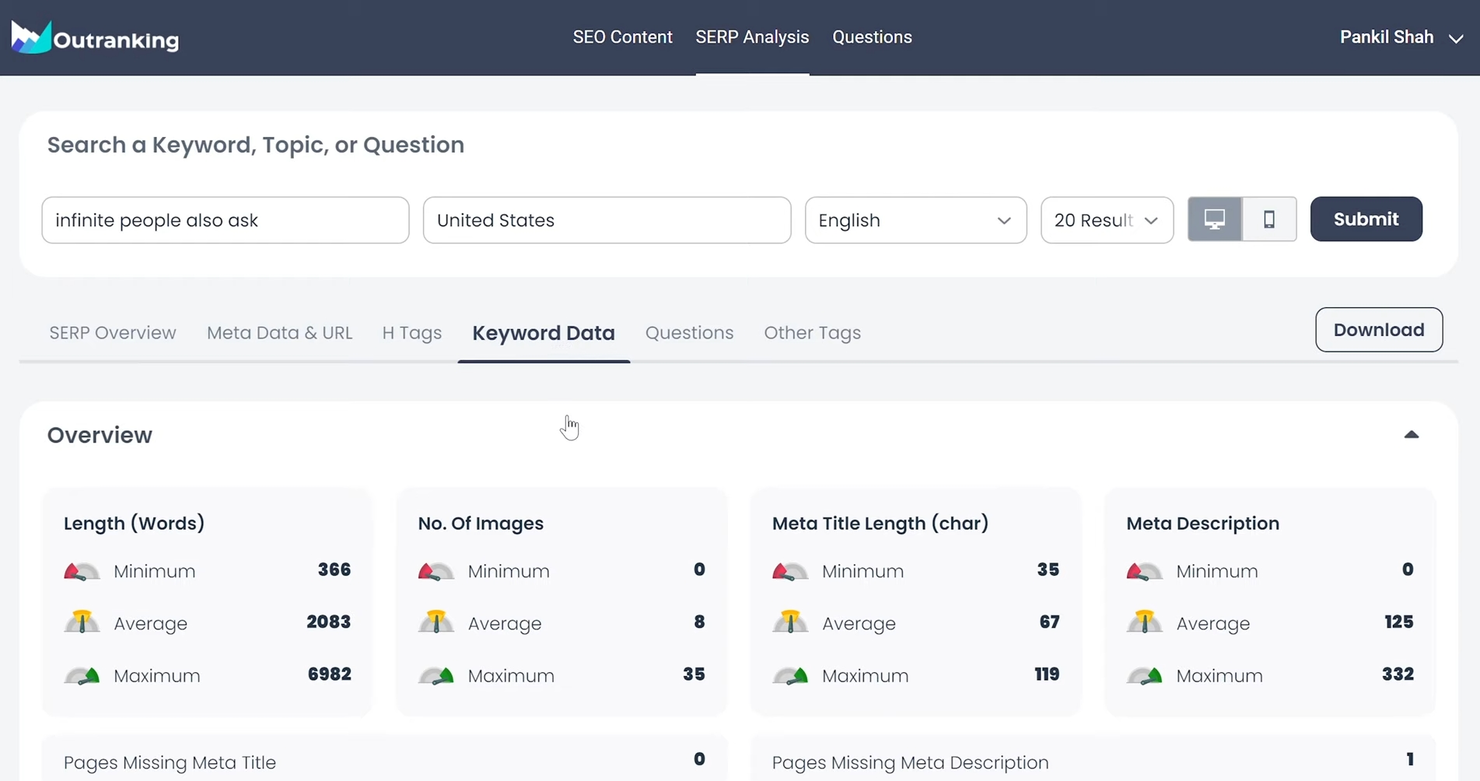Click the Average thermometer icon under Length (Words)

pos(82,622)
